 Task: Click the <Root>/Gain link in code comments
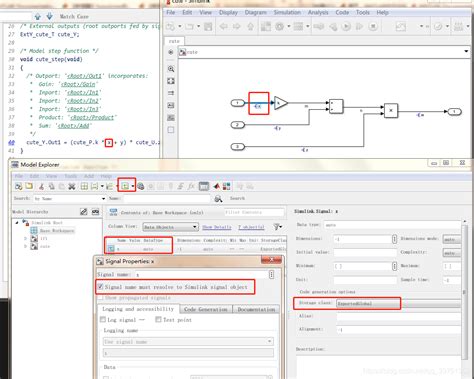78,84
